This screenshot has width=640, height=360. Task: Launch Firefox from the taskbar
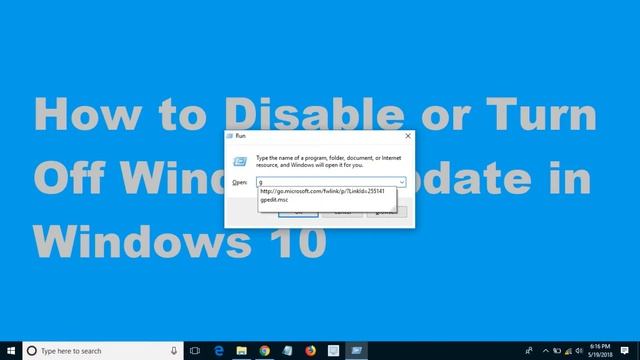coord(311,351)
